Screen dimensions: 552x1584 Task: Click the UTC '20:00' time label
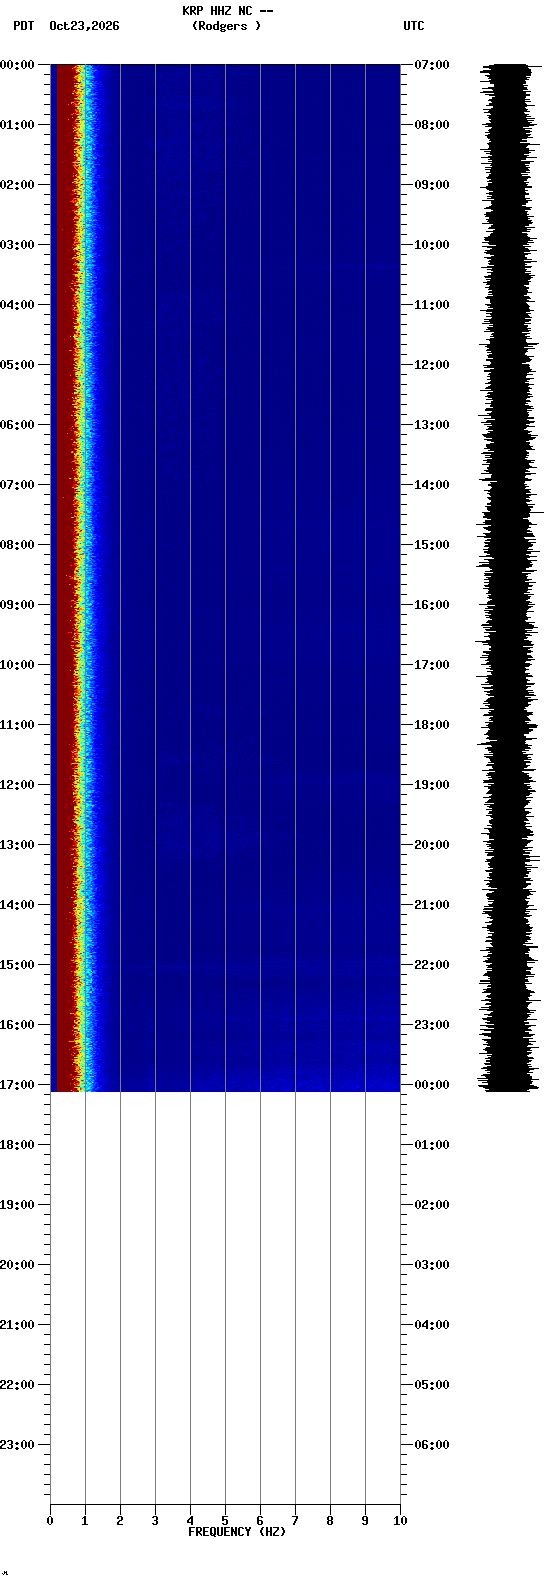click(431, 845)
